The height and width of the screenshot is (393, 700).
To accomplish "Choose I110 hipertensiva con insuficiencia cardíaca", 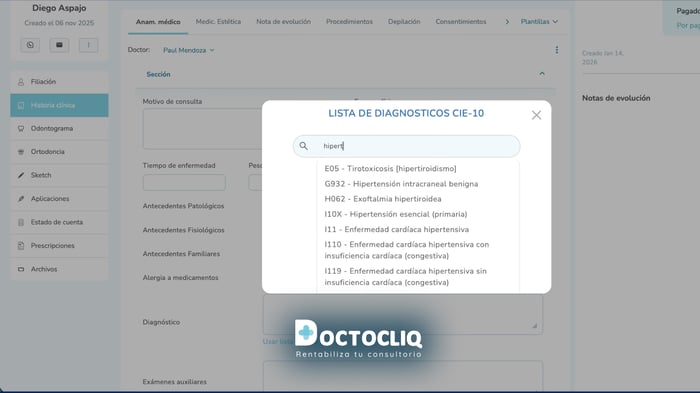I will pos(407,250).
